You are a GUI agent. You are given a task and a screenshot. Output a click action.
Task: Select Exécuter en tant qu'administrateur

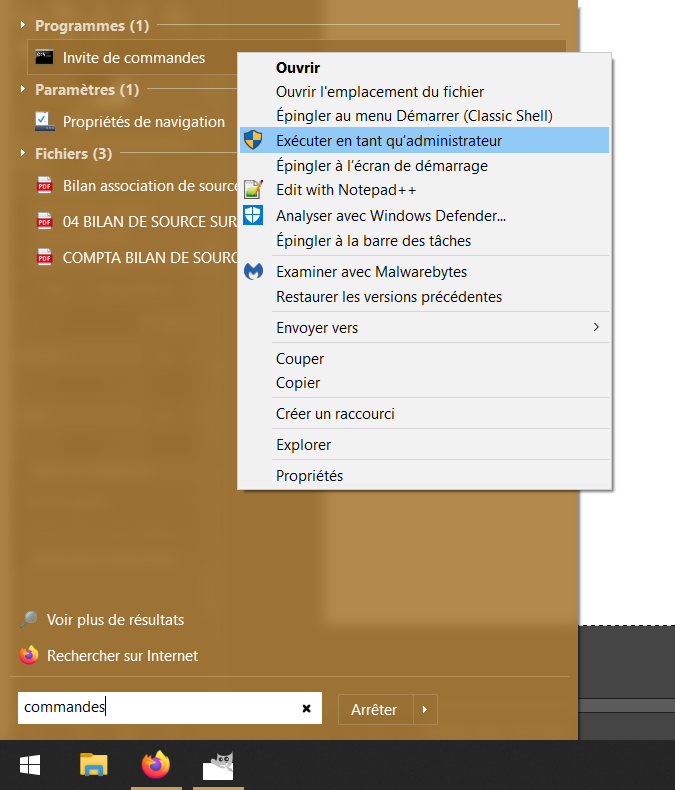point(389,141)
